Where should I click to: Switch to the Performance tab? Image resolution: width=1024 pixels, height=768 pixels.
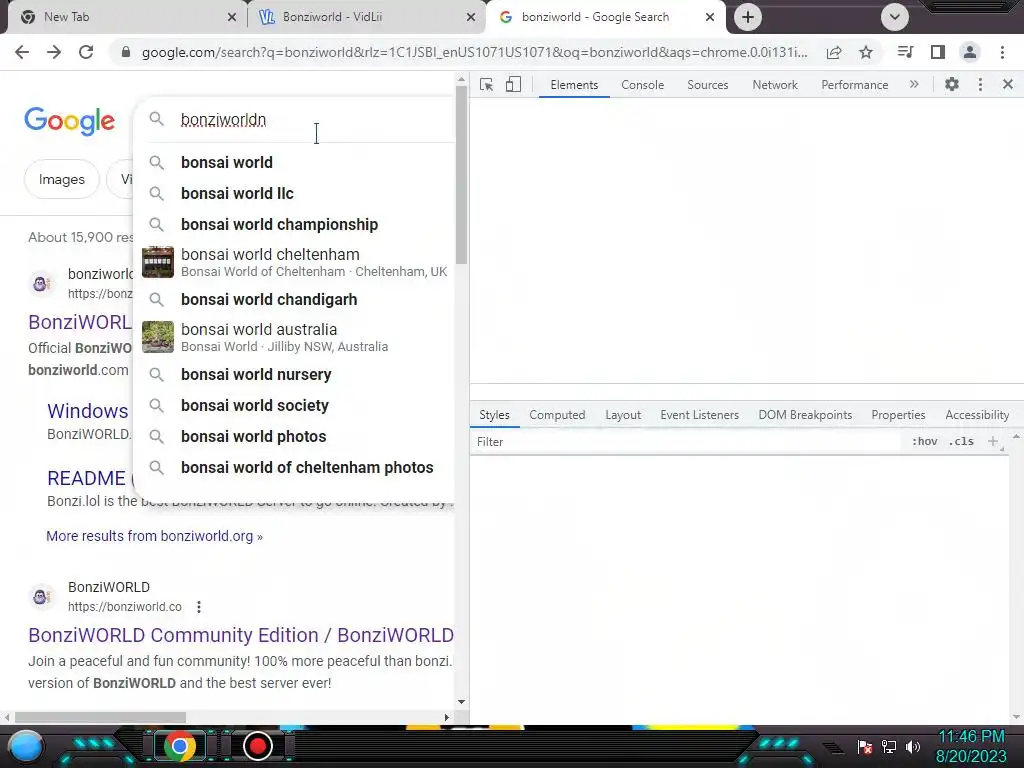854,85
